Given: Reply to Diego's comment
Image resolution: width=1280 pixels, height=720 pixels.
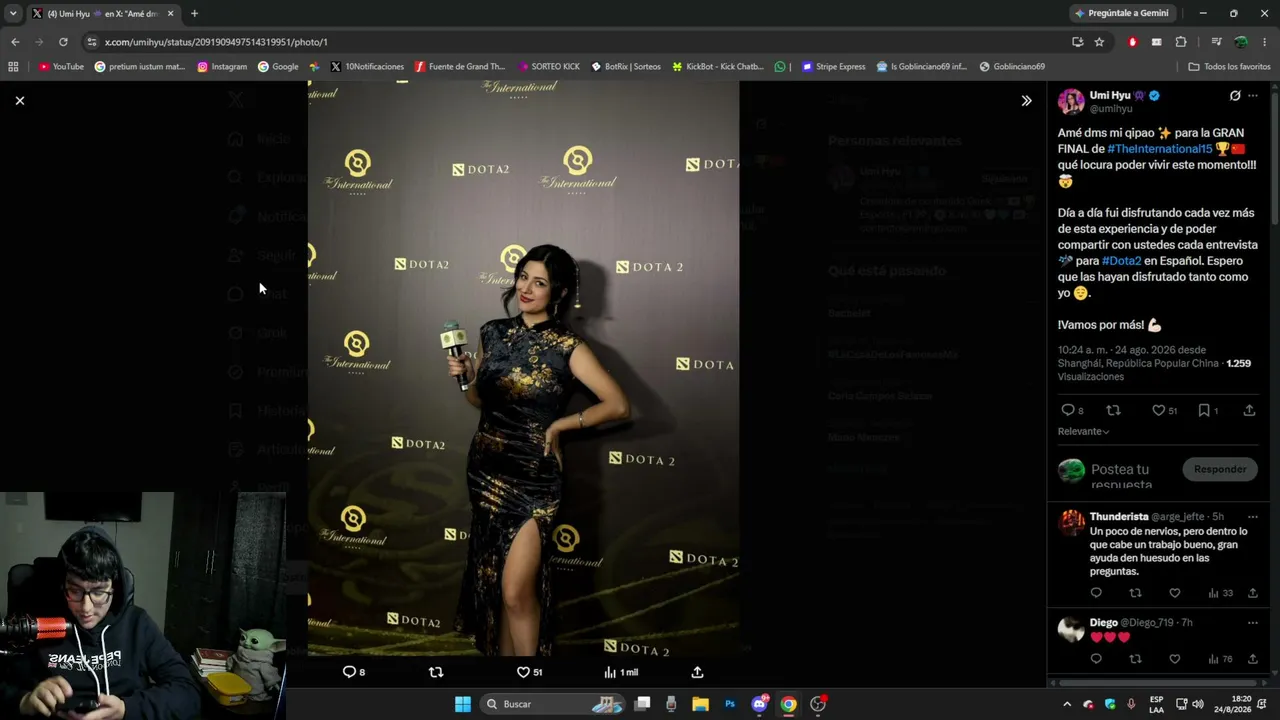Looking at the screenshot, I should tap(1096, 659).
